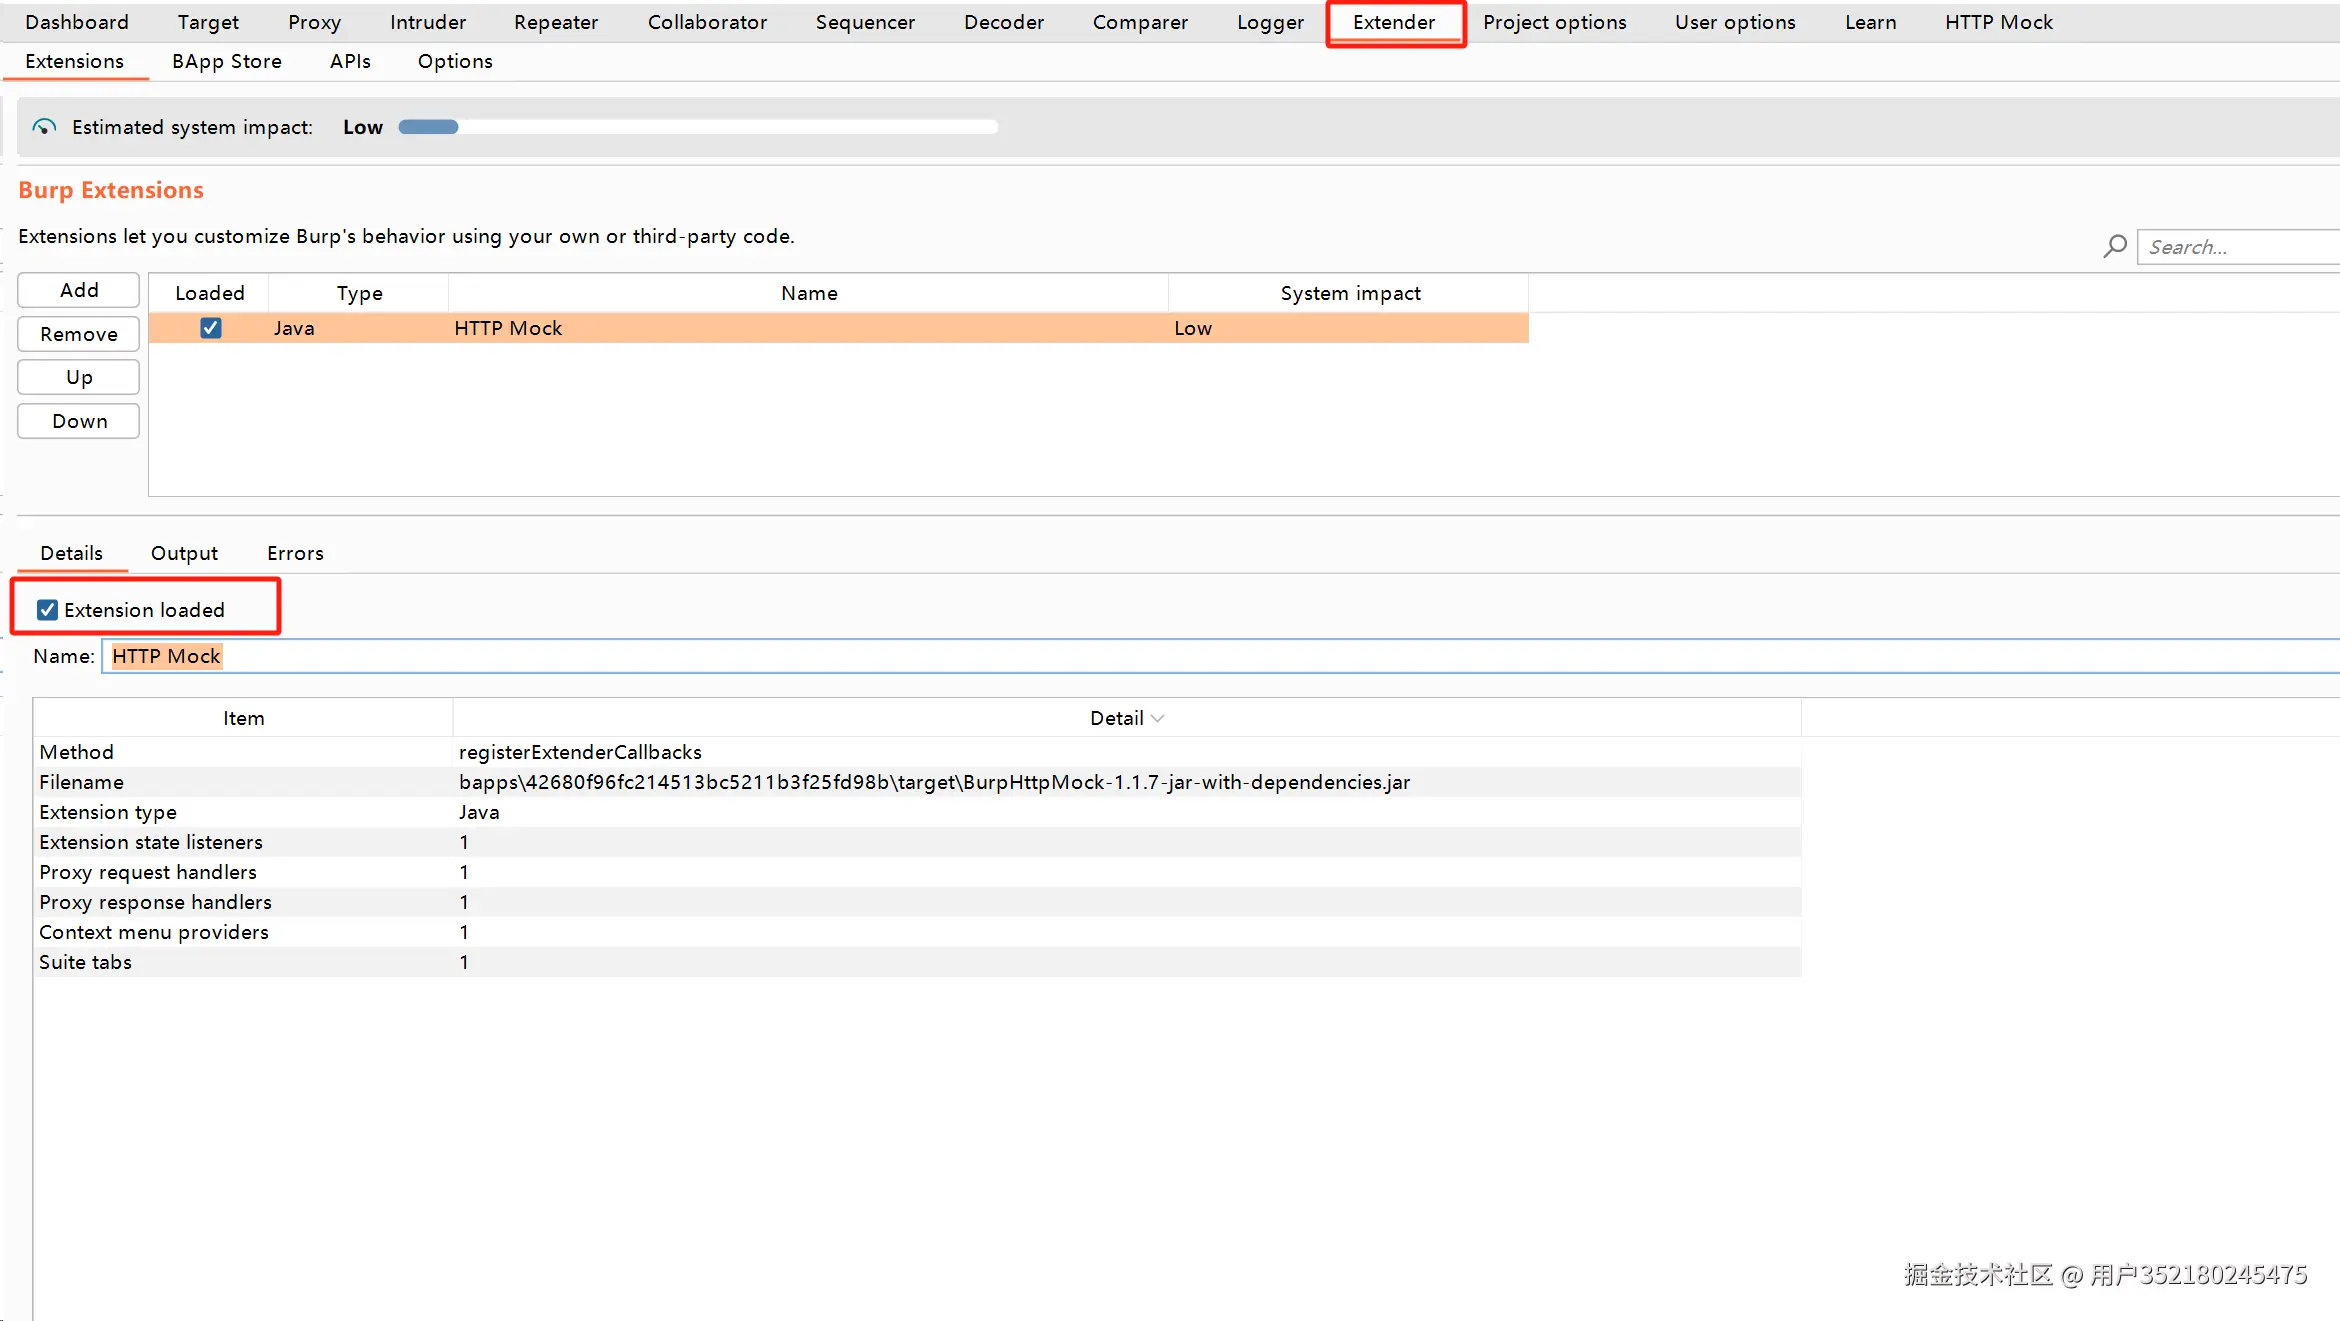Sort by System impact column header

click(1349, 293)
